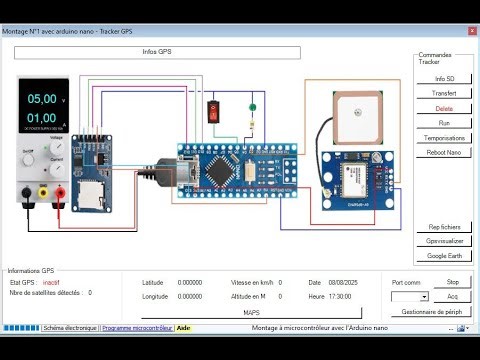Stop the port communication
The width and height of the screenshot is (480, 360).
click(x=453, y=282)
